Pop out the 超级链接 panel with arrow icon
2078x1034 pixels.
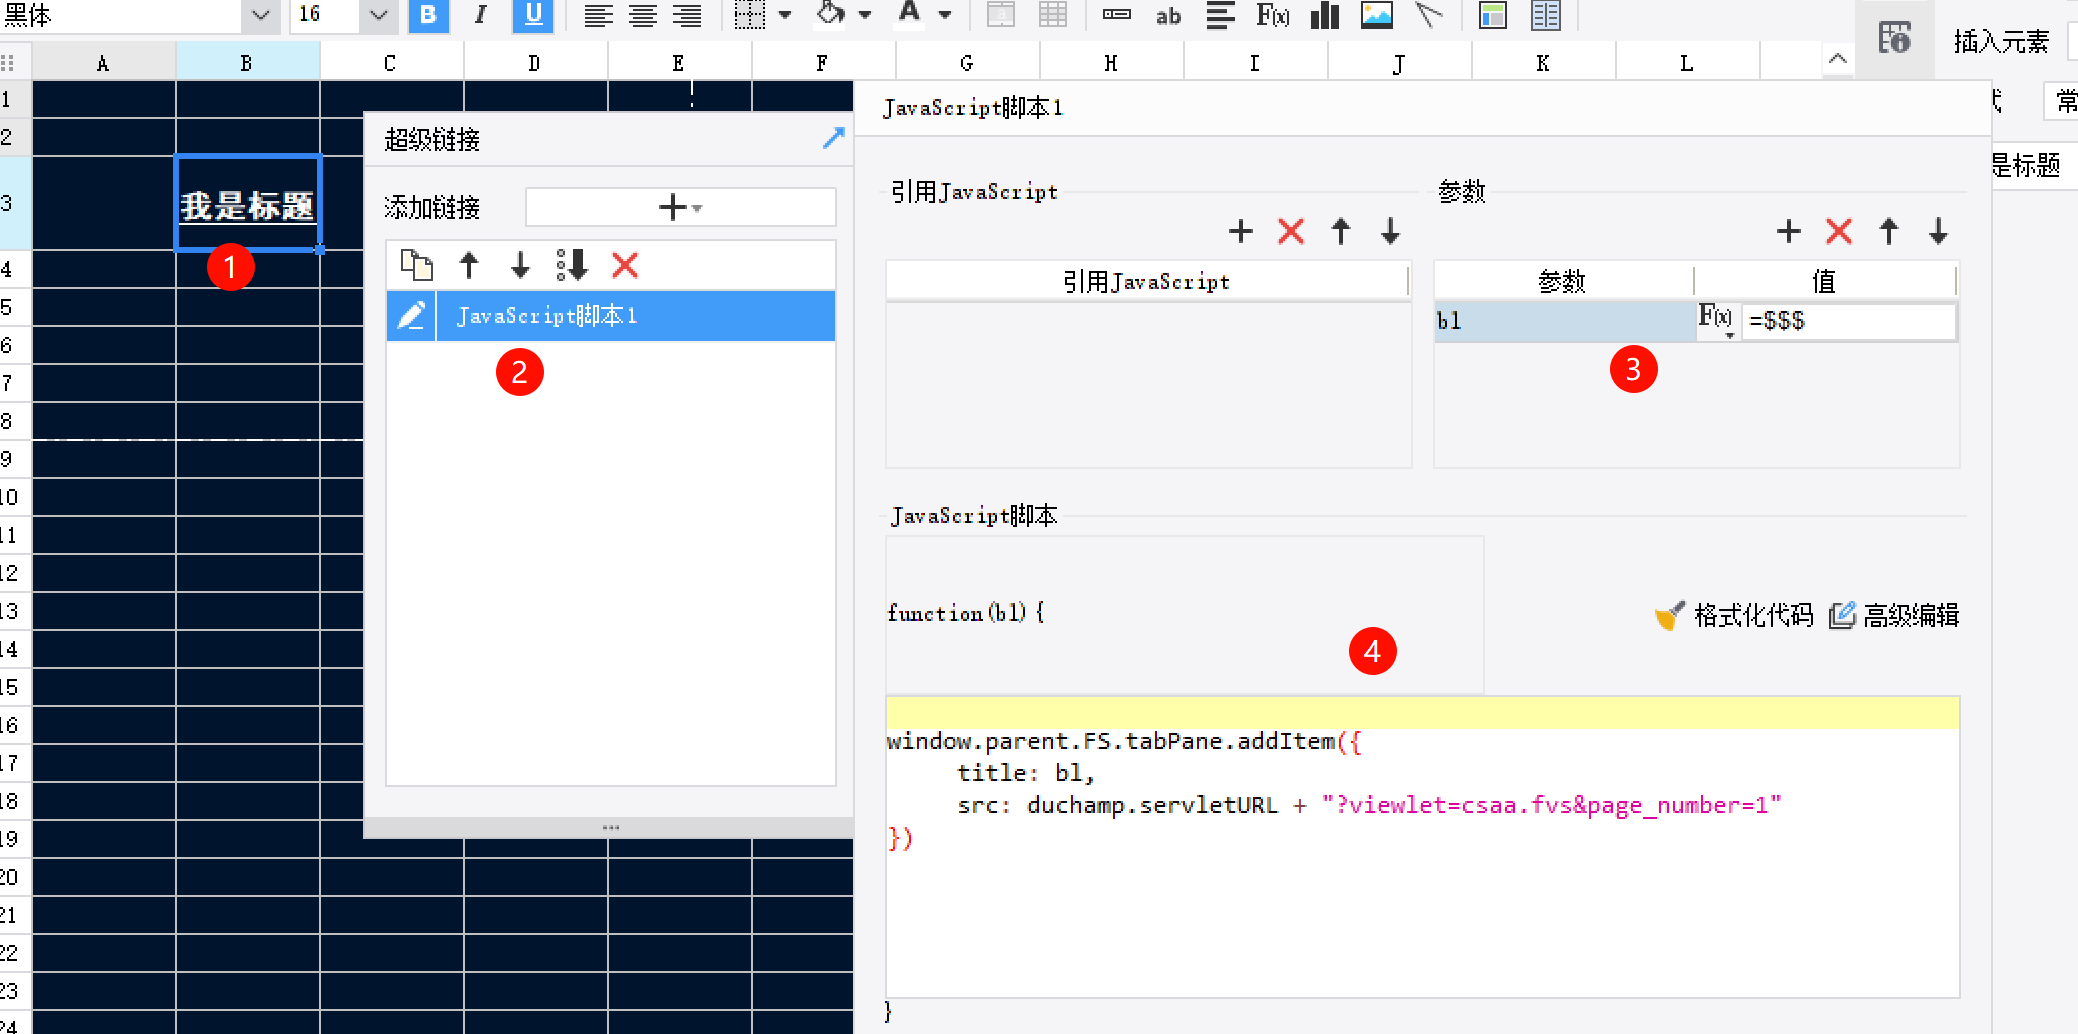833,138
